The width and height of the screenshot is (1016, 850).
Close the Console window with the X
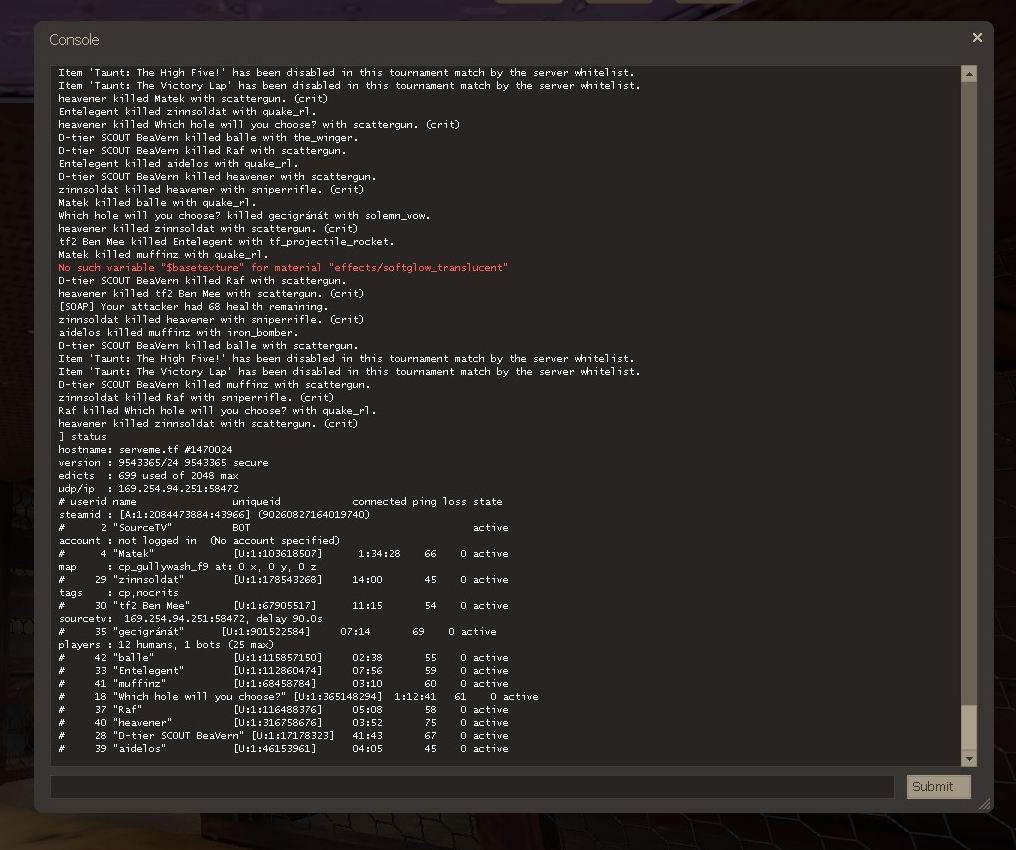point(977,38)
